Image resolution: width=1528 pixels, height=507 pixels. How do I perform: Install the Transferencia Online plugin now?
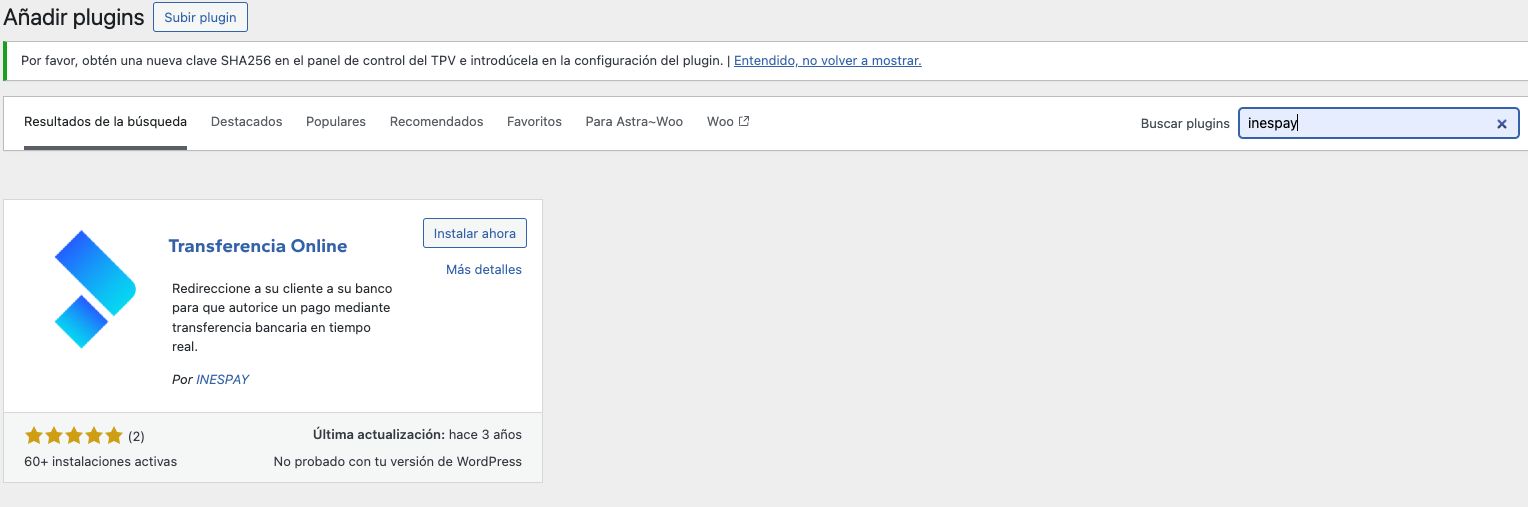[x=474, y=233]
